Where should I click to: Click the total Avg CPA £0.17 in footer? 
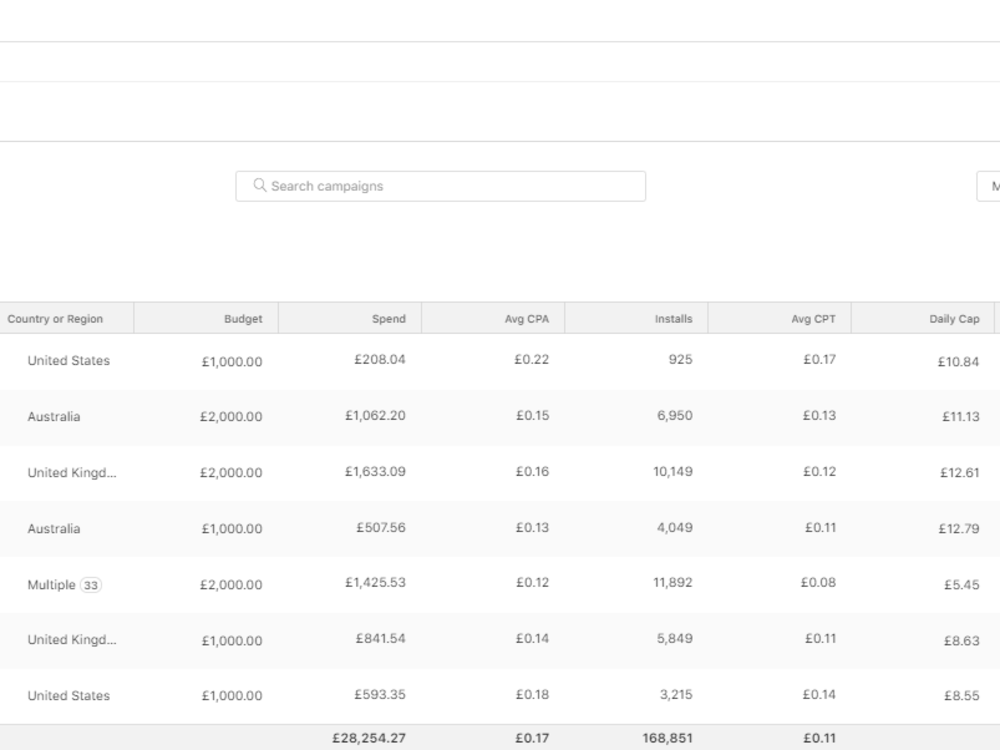point(533,739)
